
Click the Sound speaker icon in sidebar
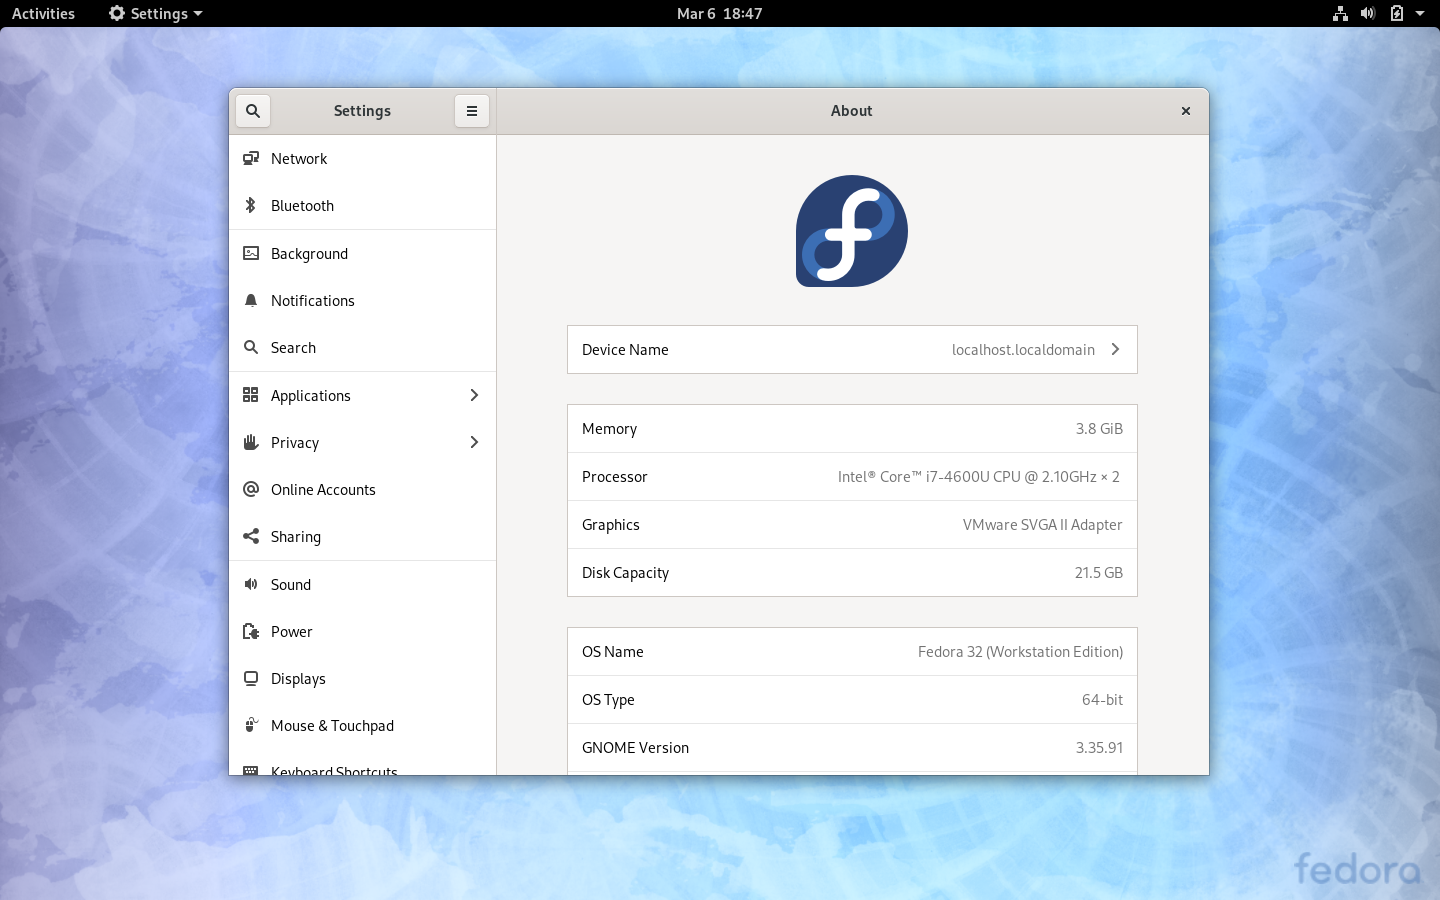click(x=251, y=584)
